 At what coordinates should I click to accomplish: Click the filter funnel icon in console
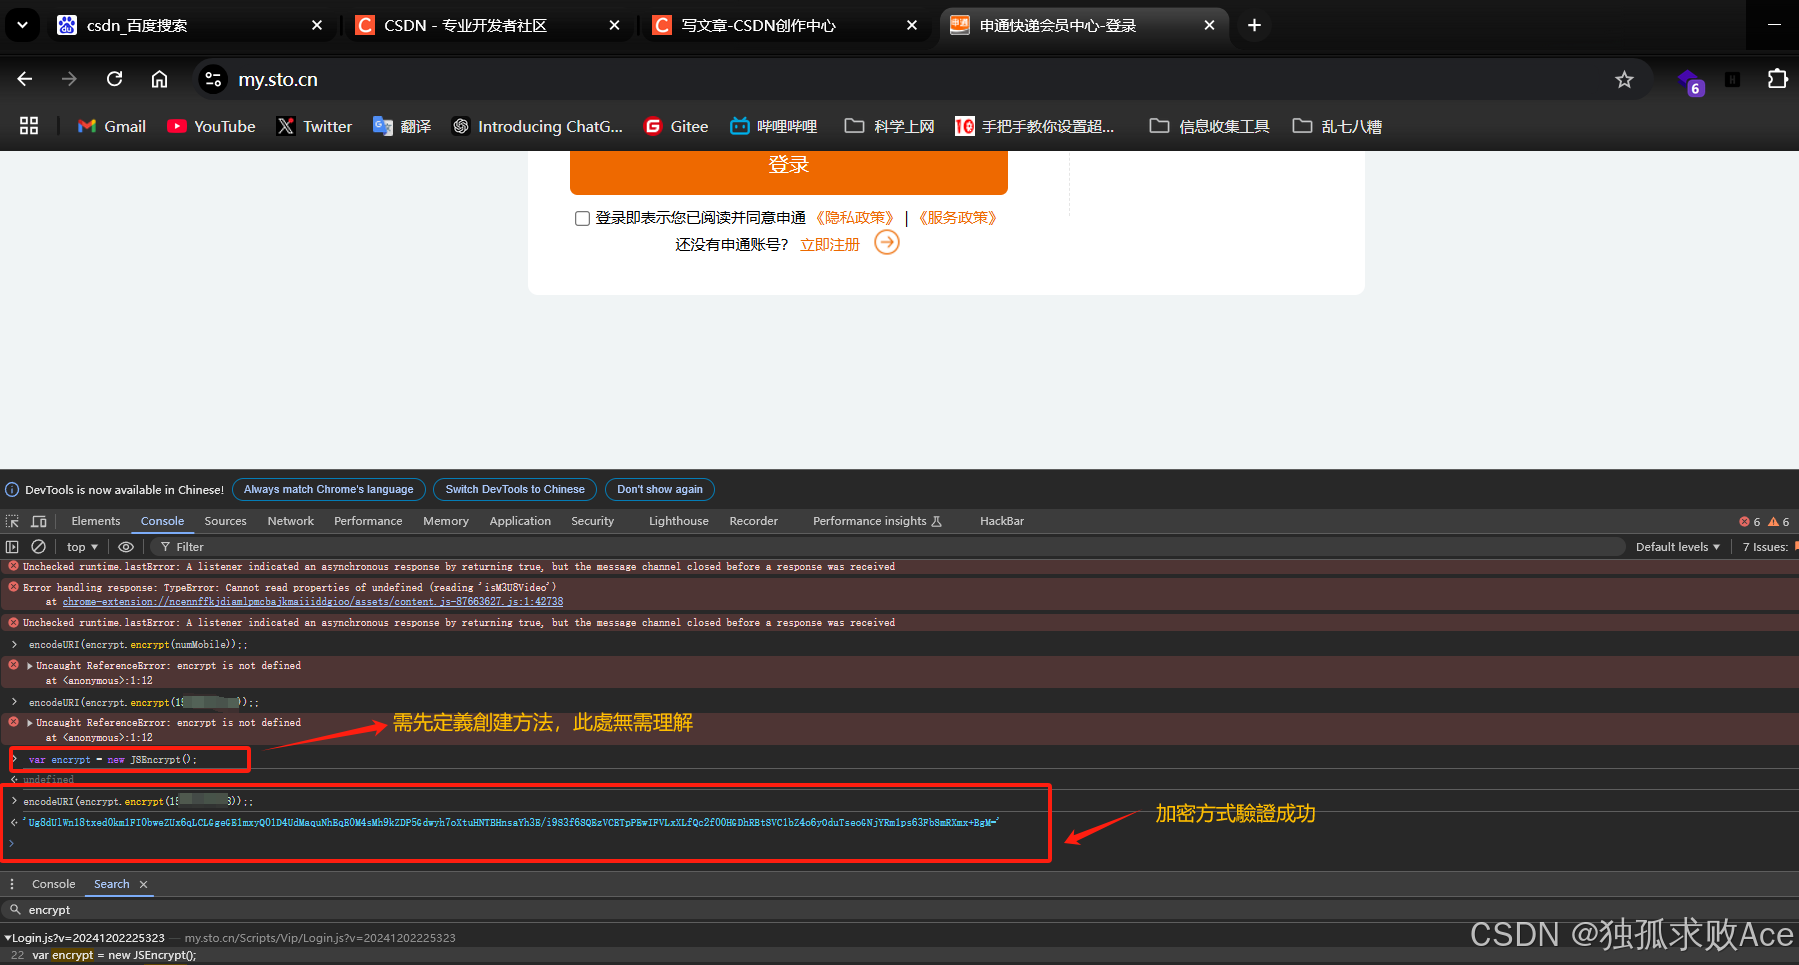[x=163, y=546]
